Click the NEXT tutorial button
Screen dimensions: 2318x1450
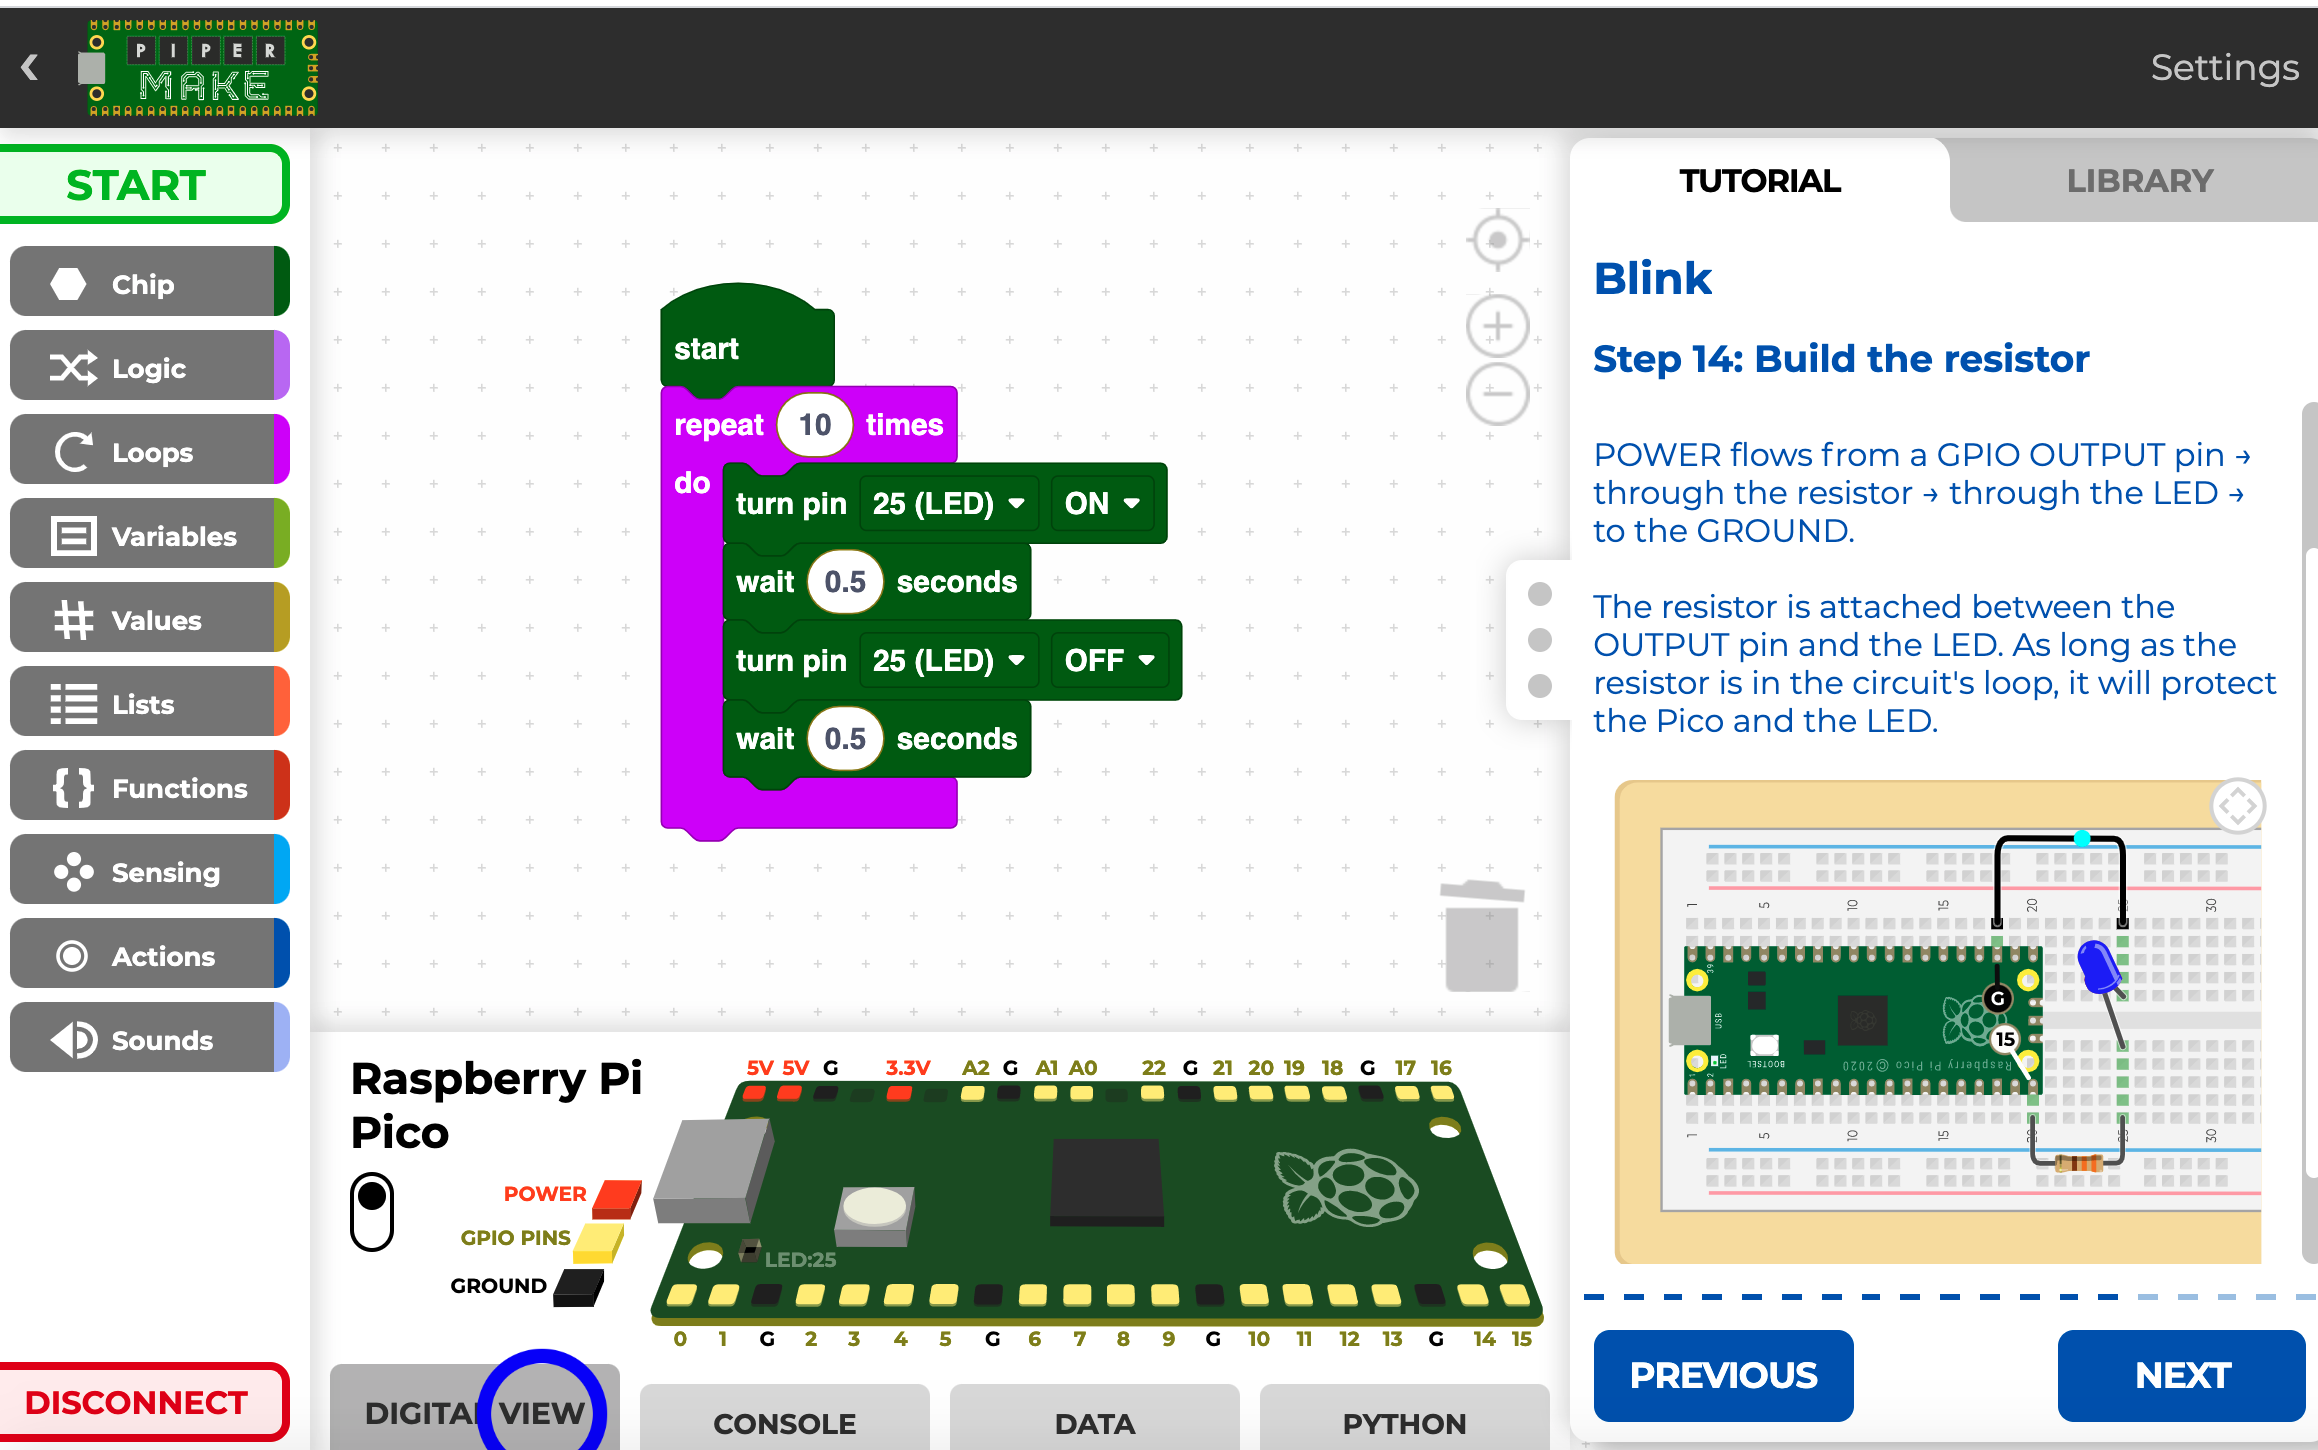[x=2181, y=1373]
